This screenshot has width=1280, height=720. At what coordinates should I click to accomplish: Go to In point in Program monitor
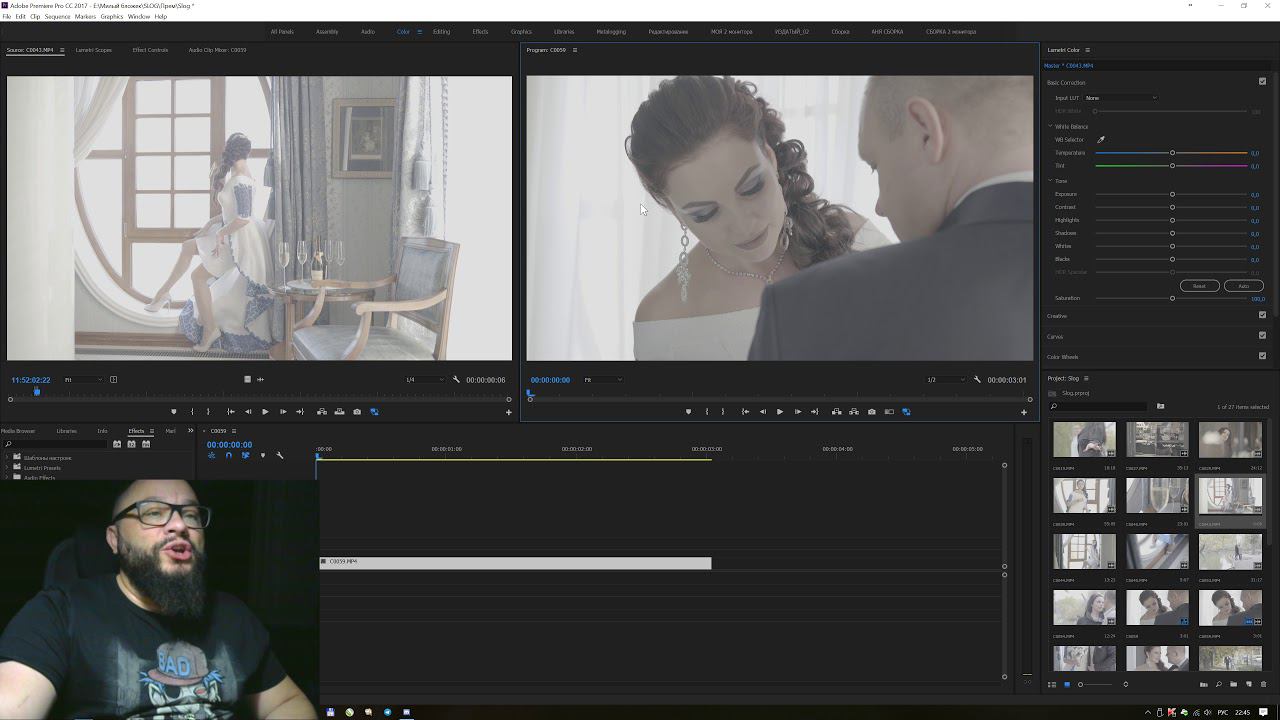[745, 411]
